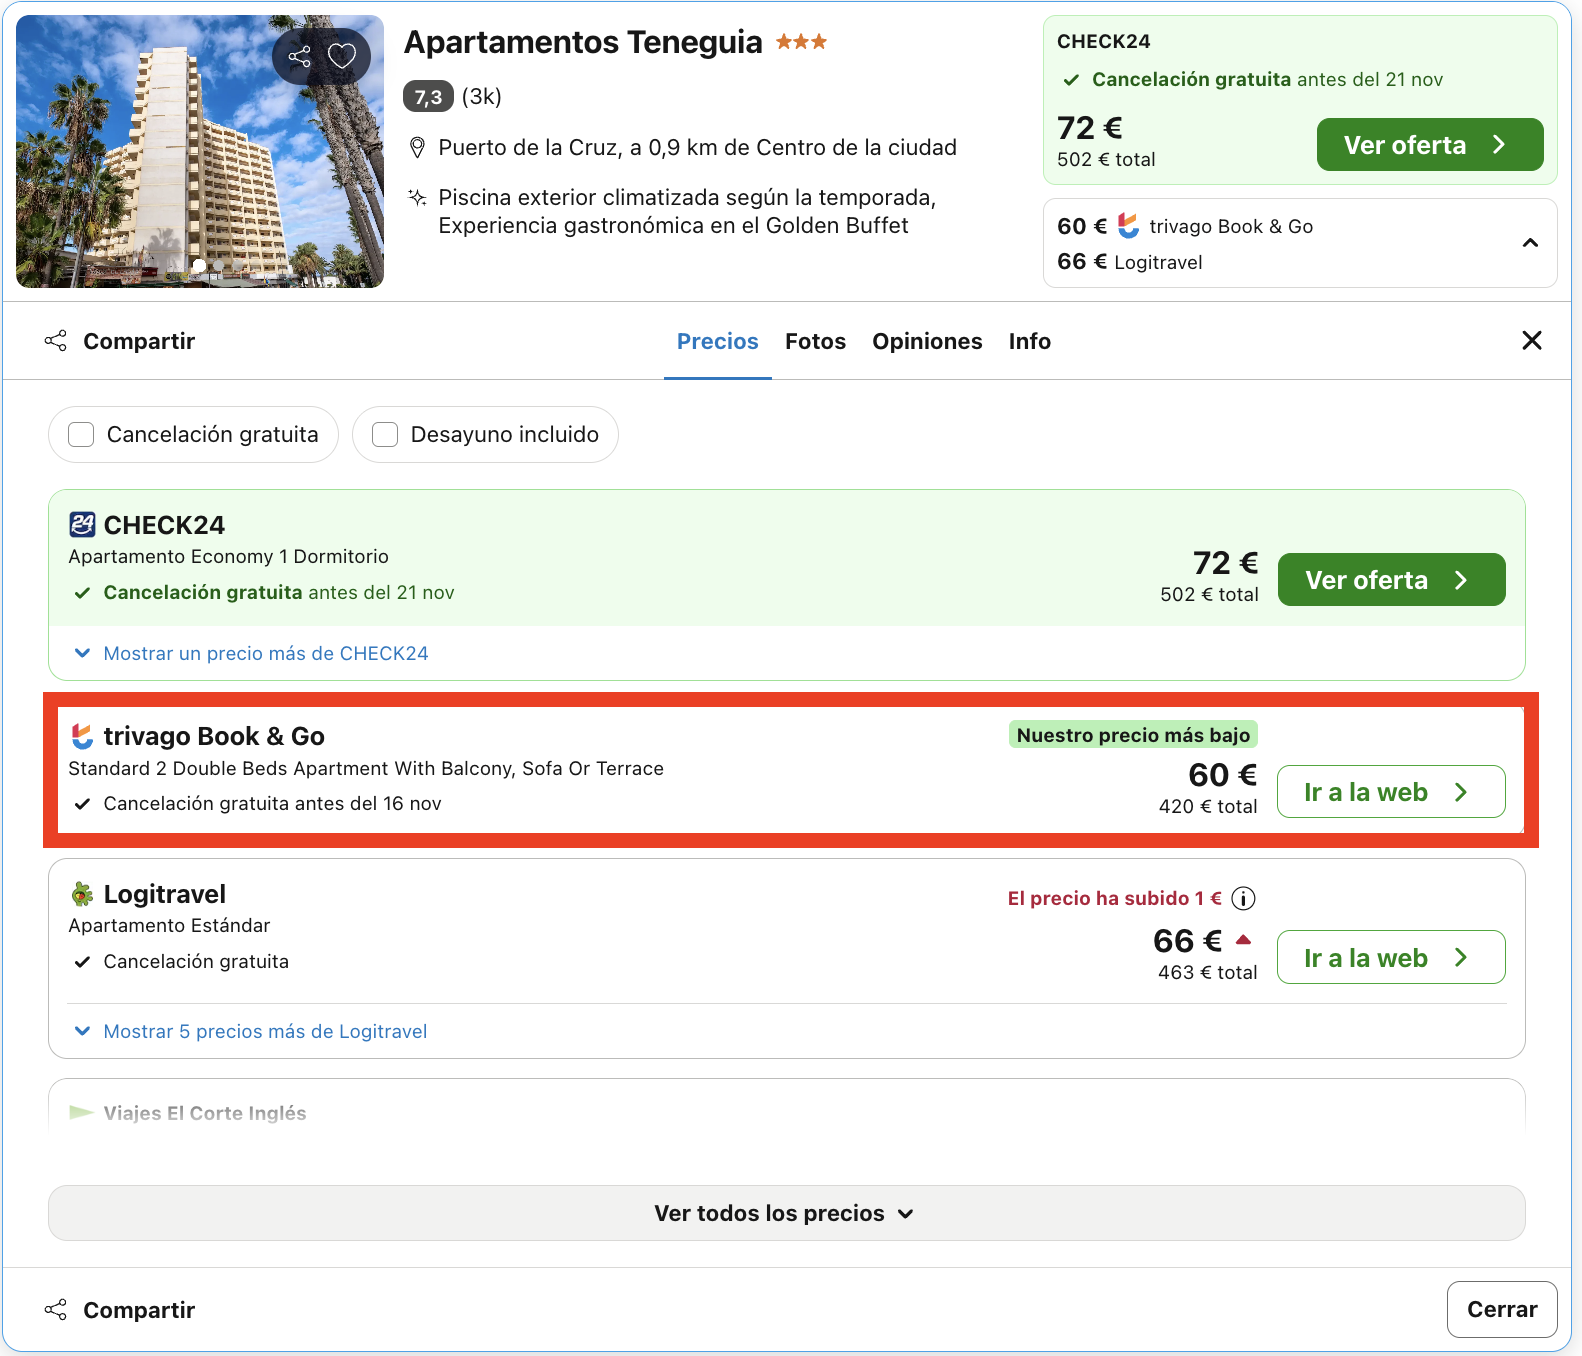Click the Apartamentos Teneguia title
The image size is (1582, 1356).
(x=583, y=42)
